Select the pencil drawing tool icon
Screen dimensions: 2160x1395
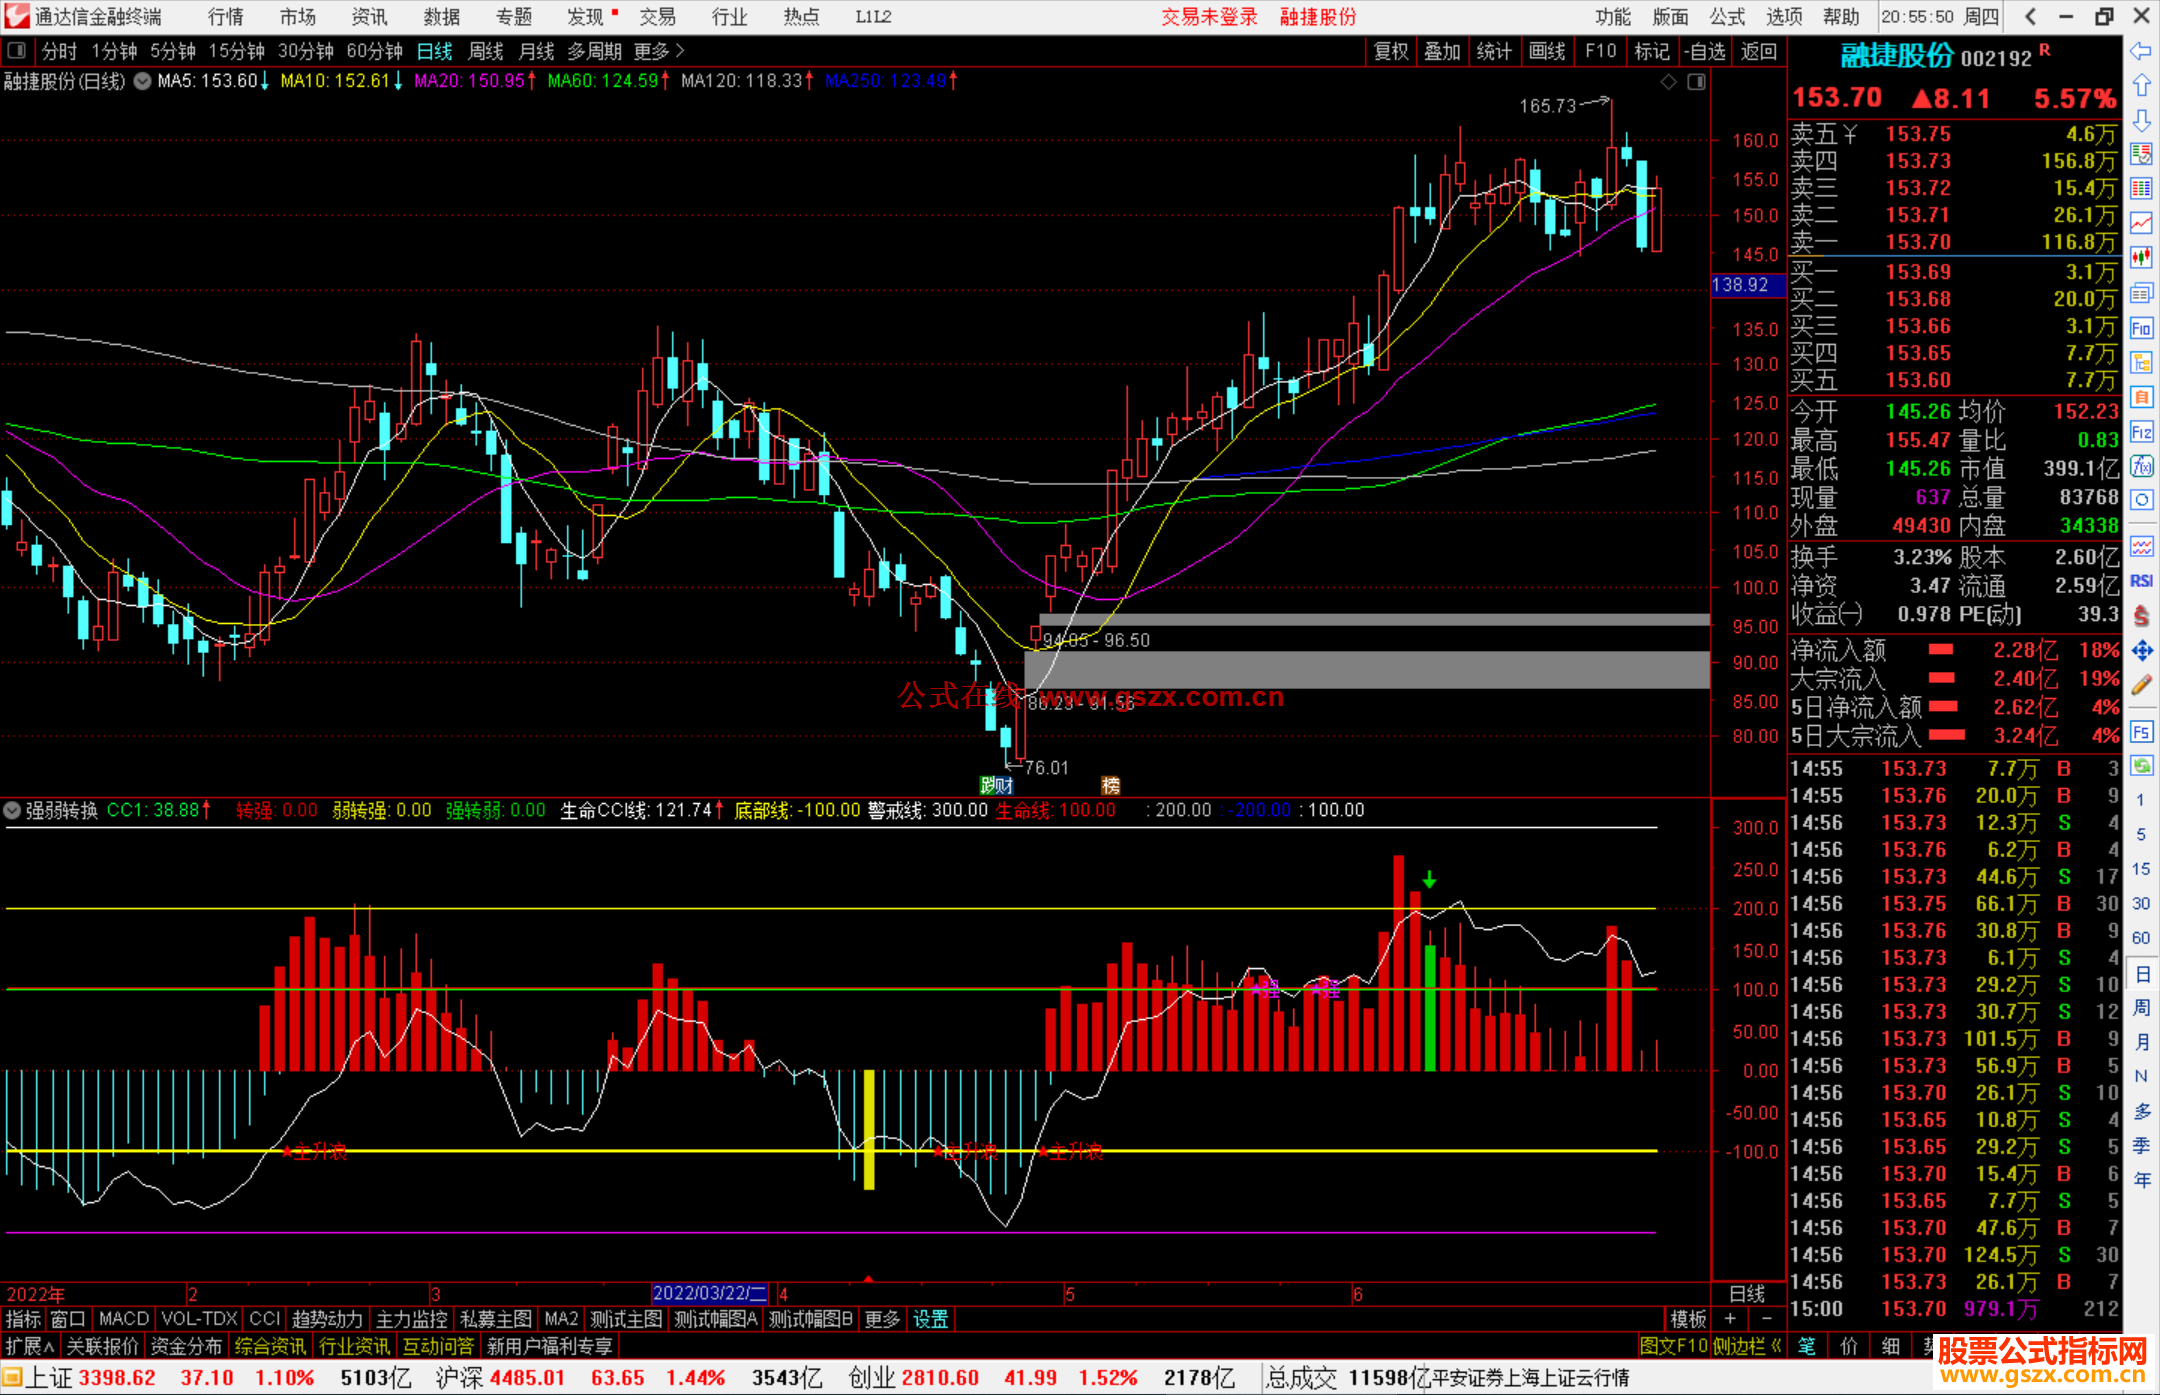pyautogui.click(x=2141, y=685)
